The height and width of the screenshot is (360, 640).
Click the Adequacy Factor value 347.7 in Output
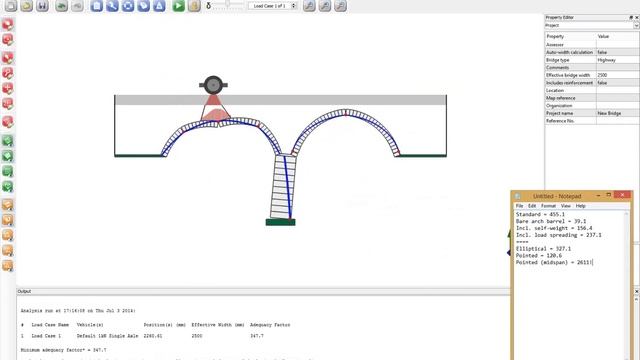click(x=257, y=336)
